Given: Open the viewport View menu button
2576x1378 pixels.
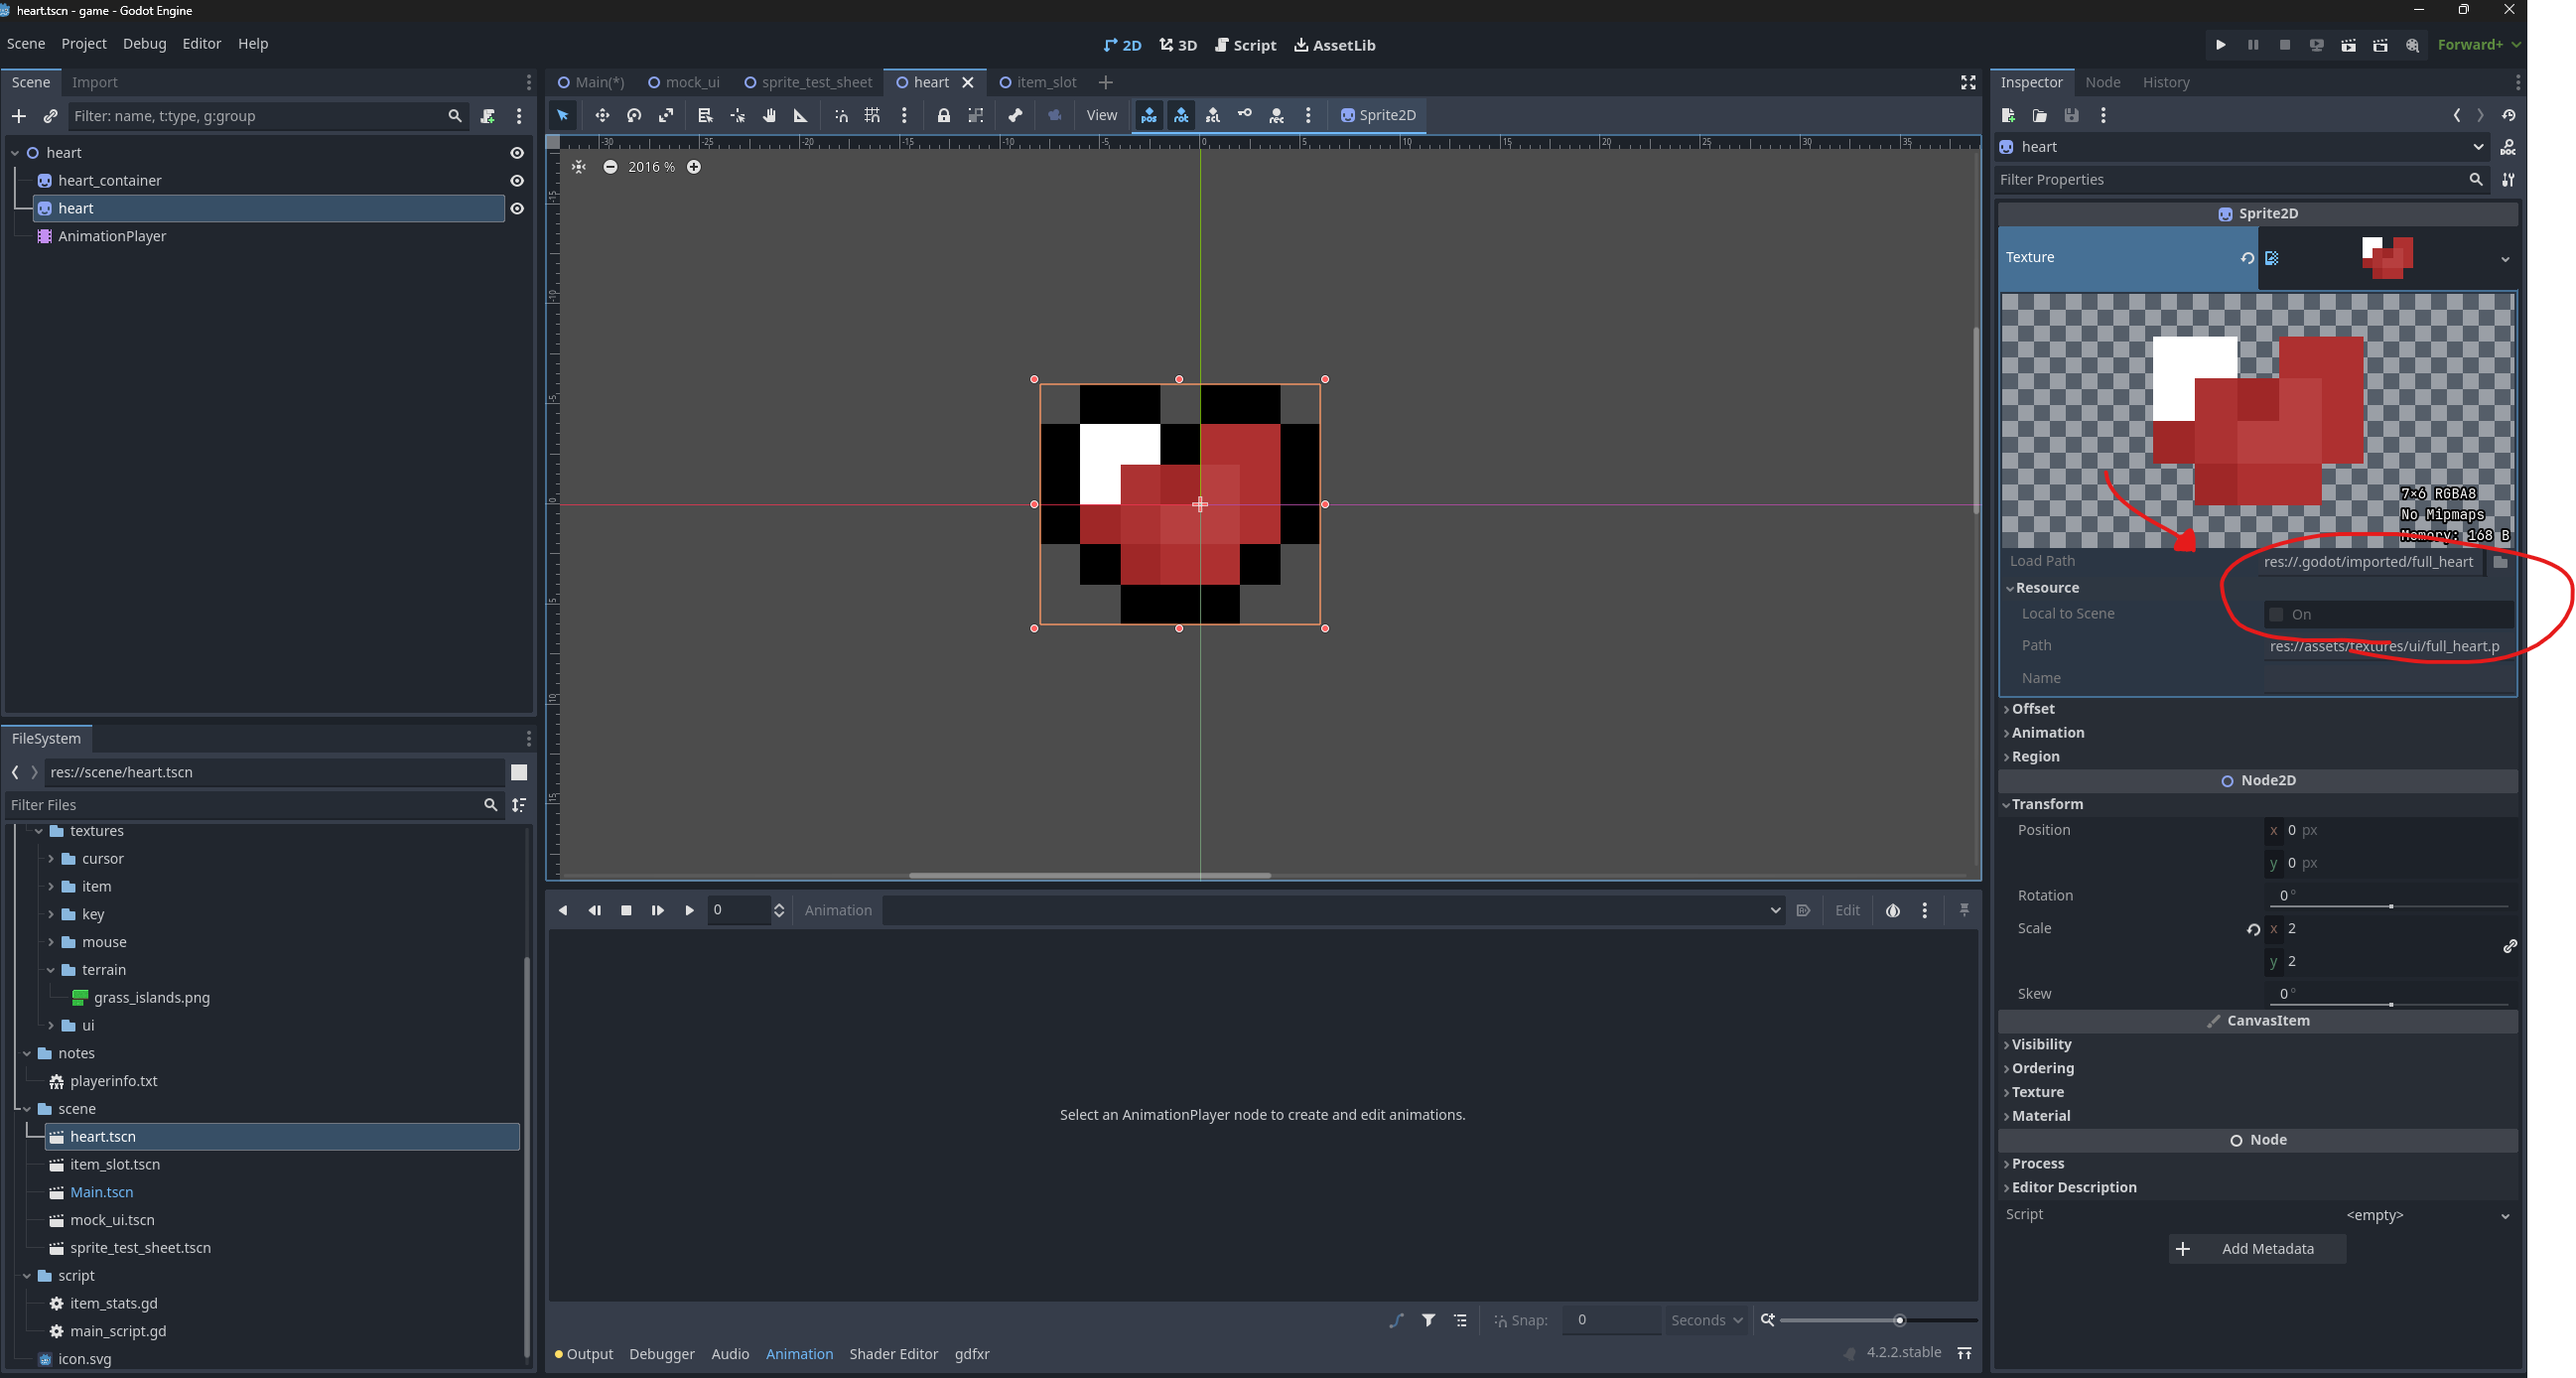Looking at the screenshot, I should 1101,115.
